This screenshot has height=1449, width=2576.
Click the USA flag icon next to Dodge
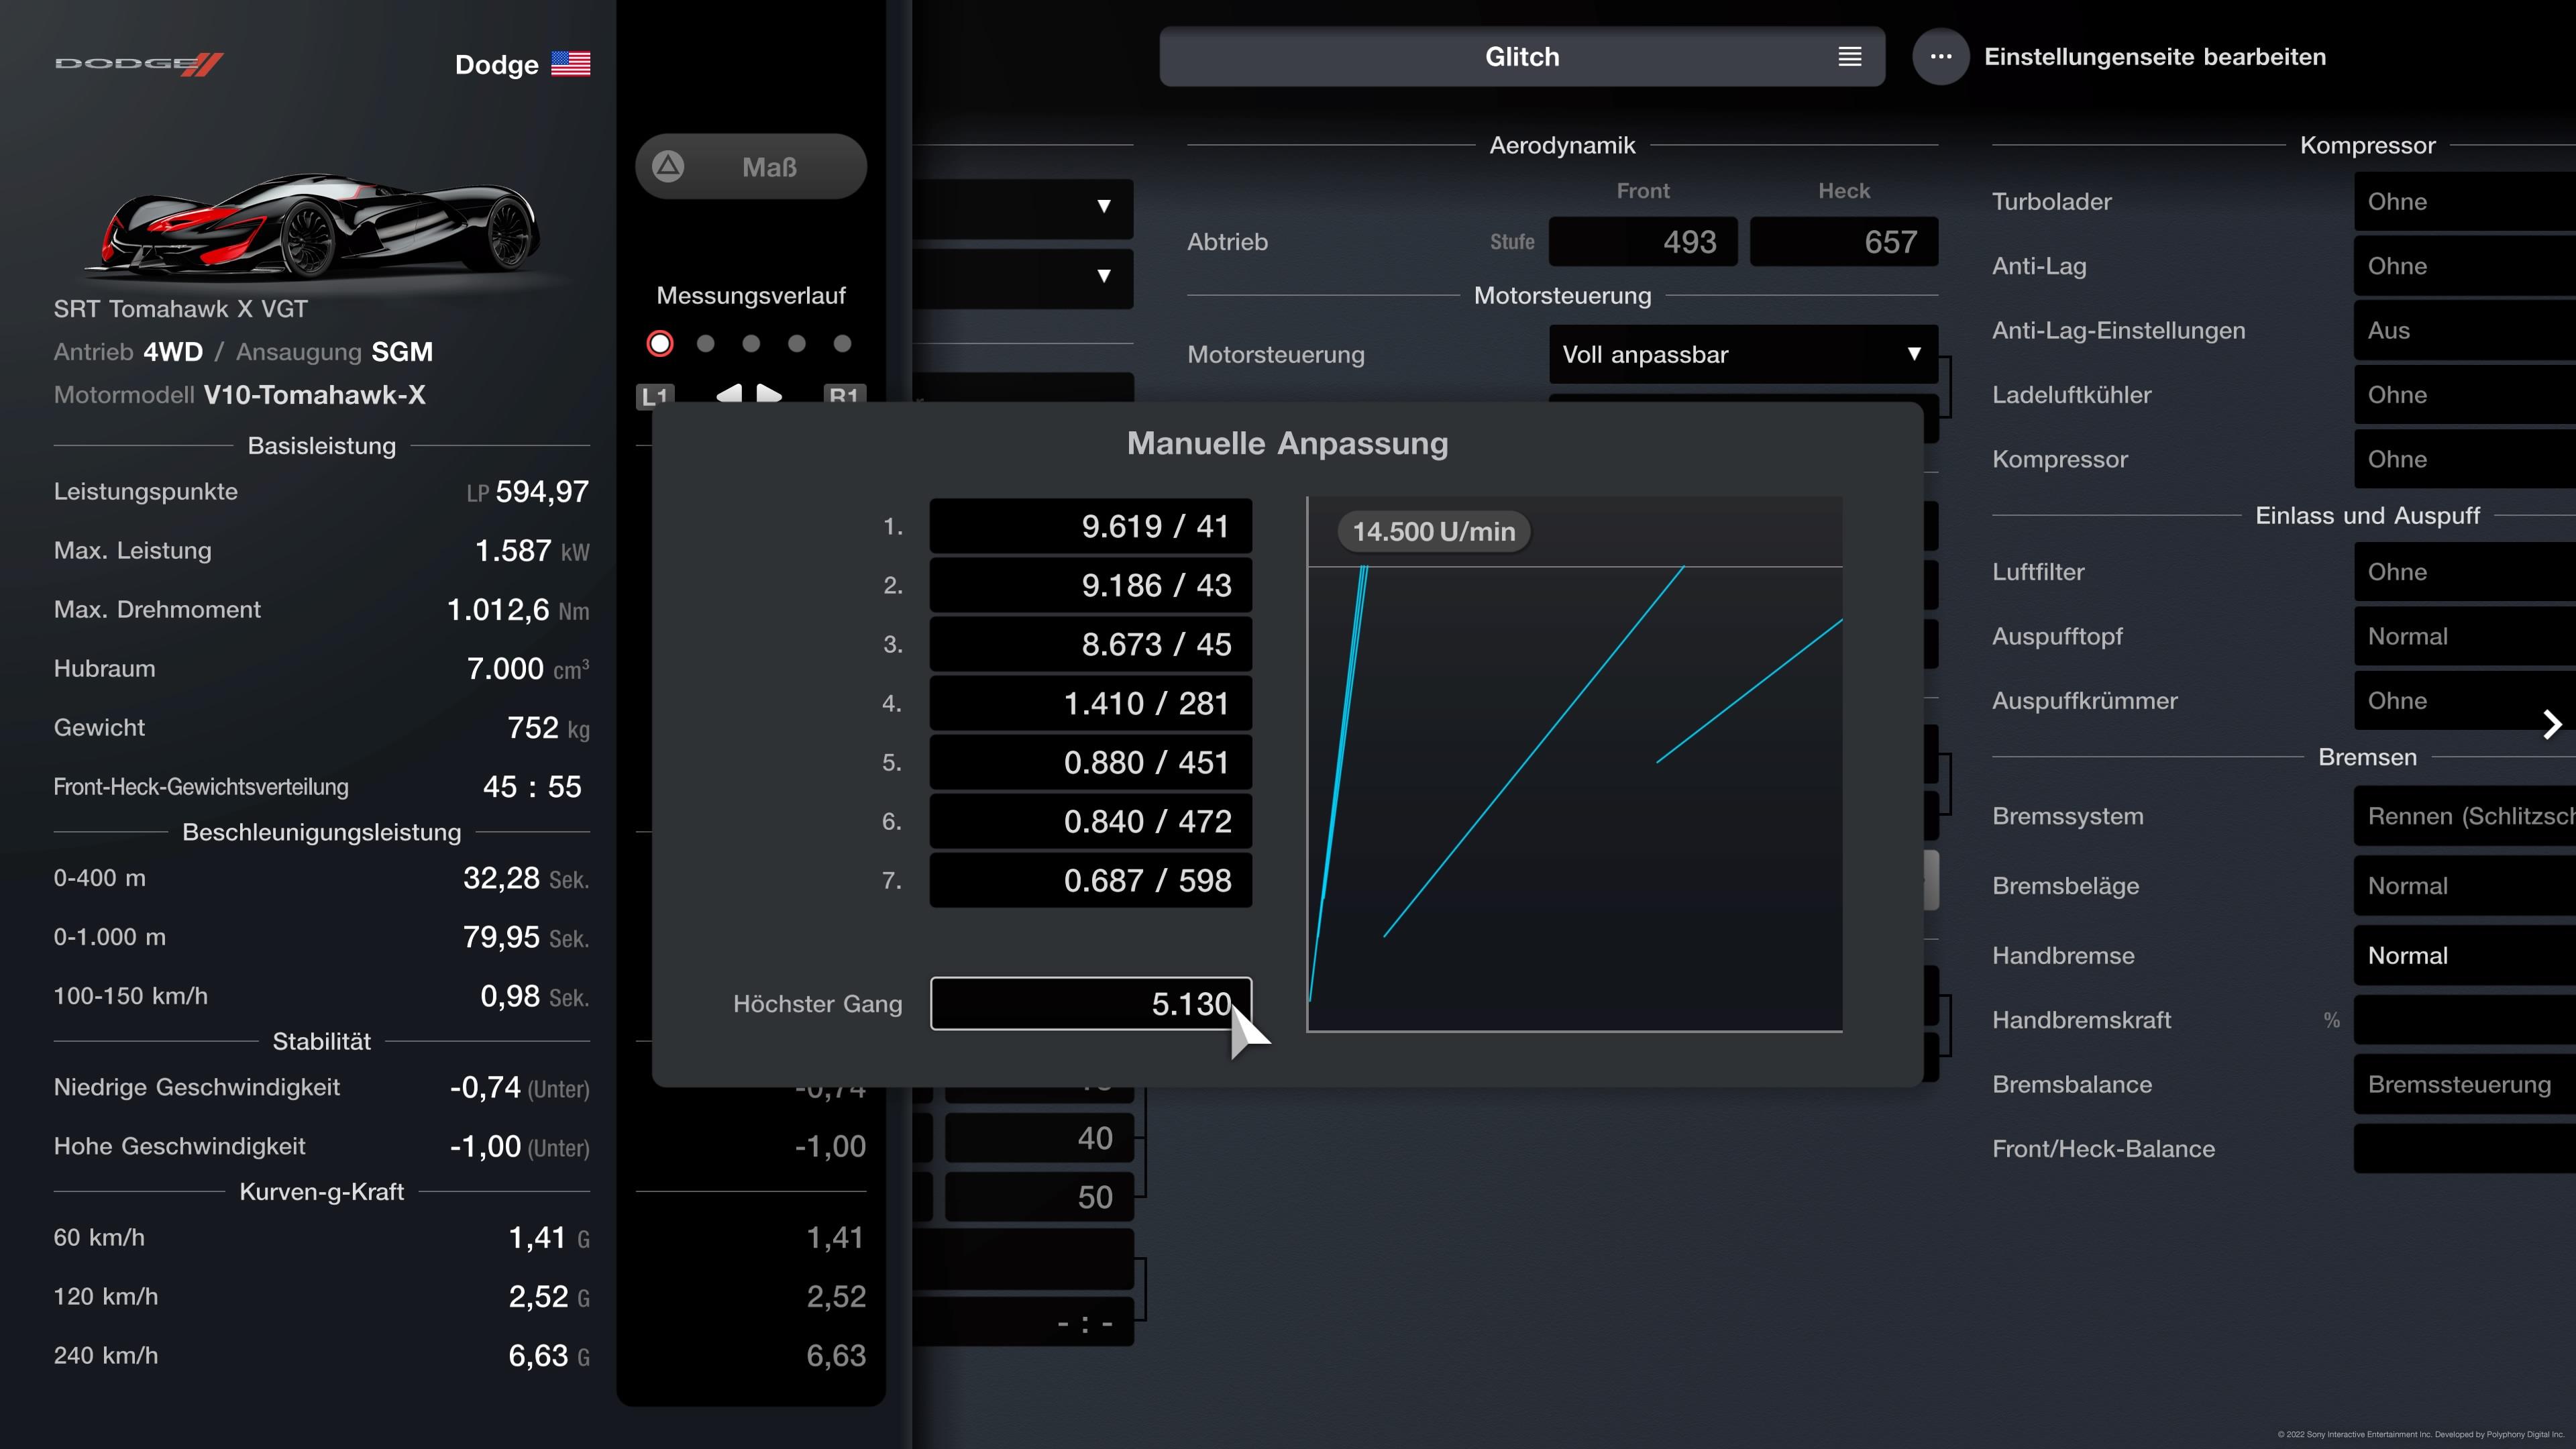pyautogui.click(x=570, y=64)
